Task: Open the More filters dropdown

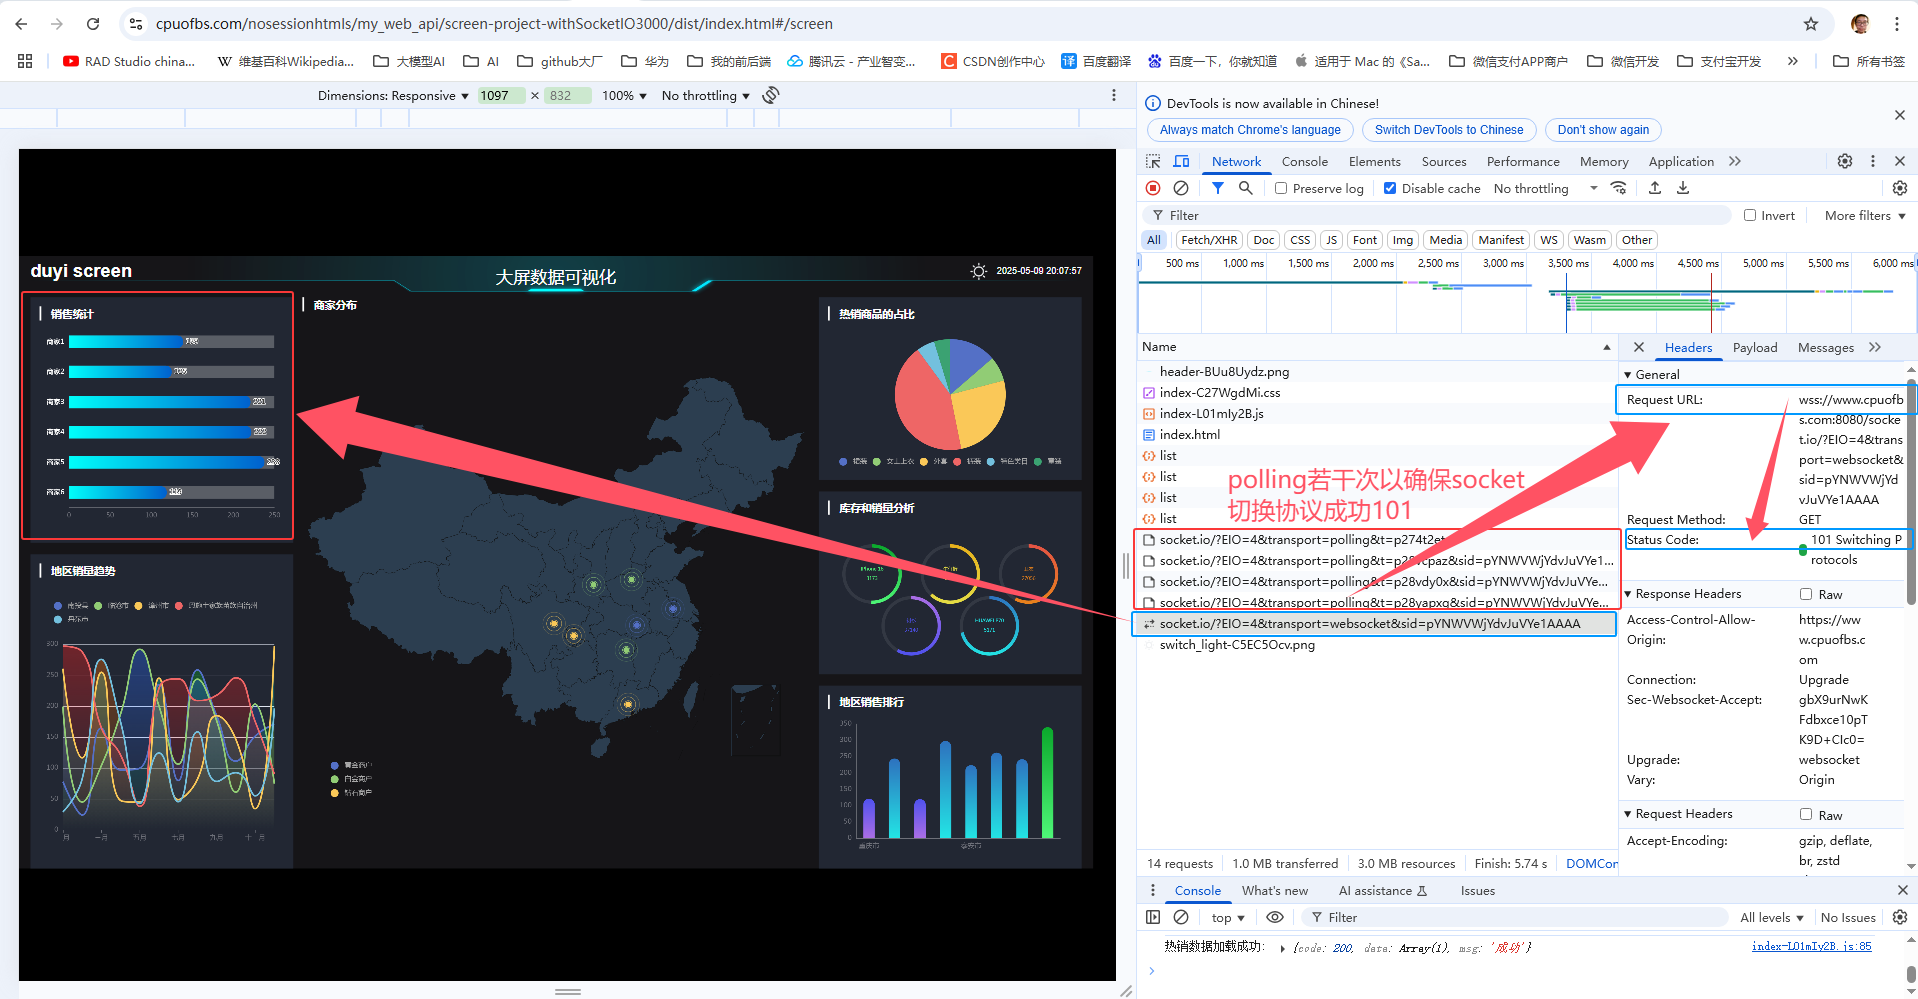Action: point(1865,215)
